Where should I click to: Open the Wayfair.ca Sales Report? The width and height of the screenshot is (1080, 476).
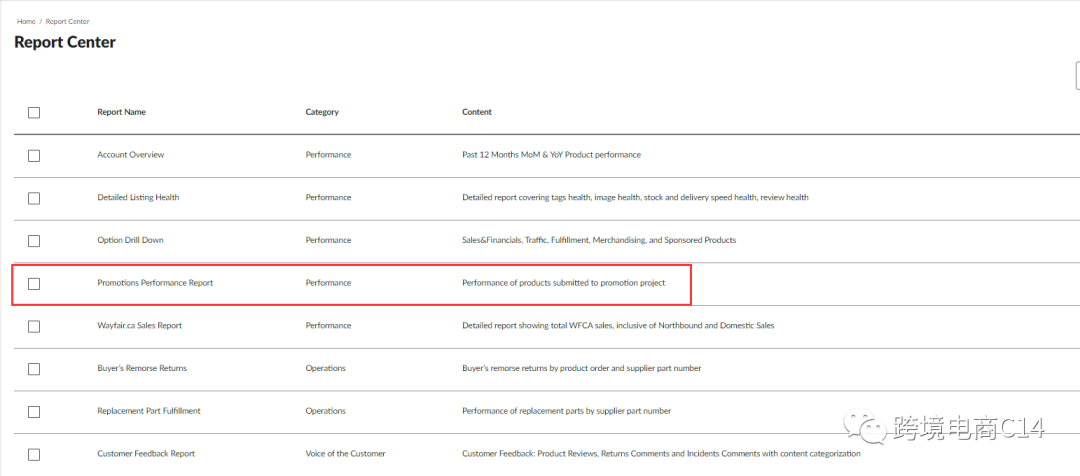(x=139, y=326)
